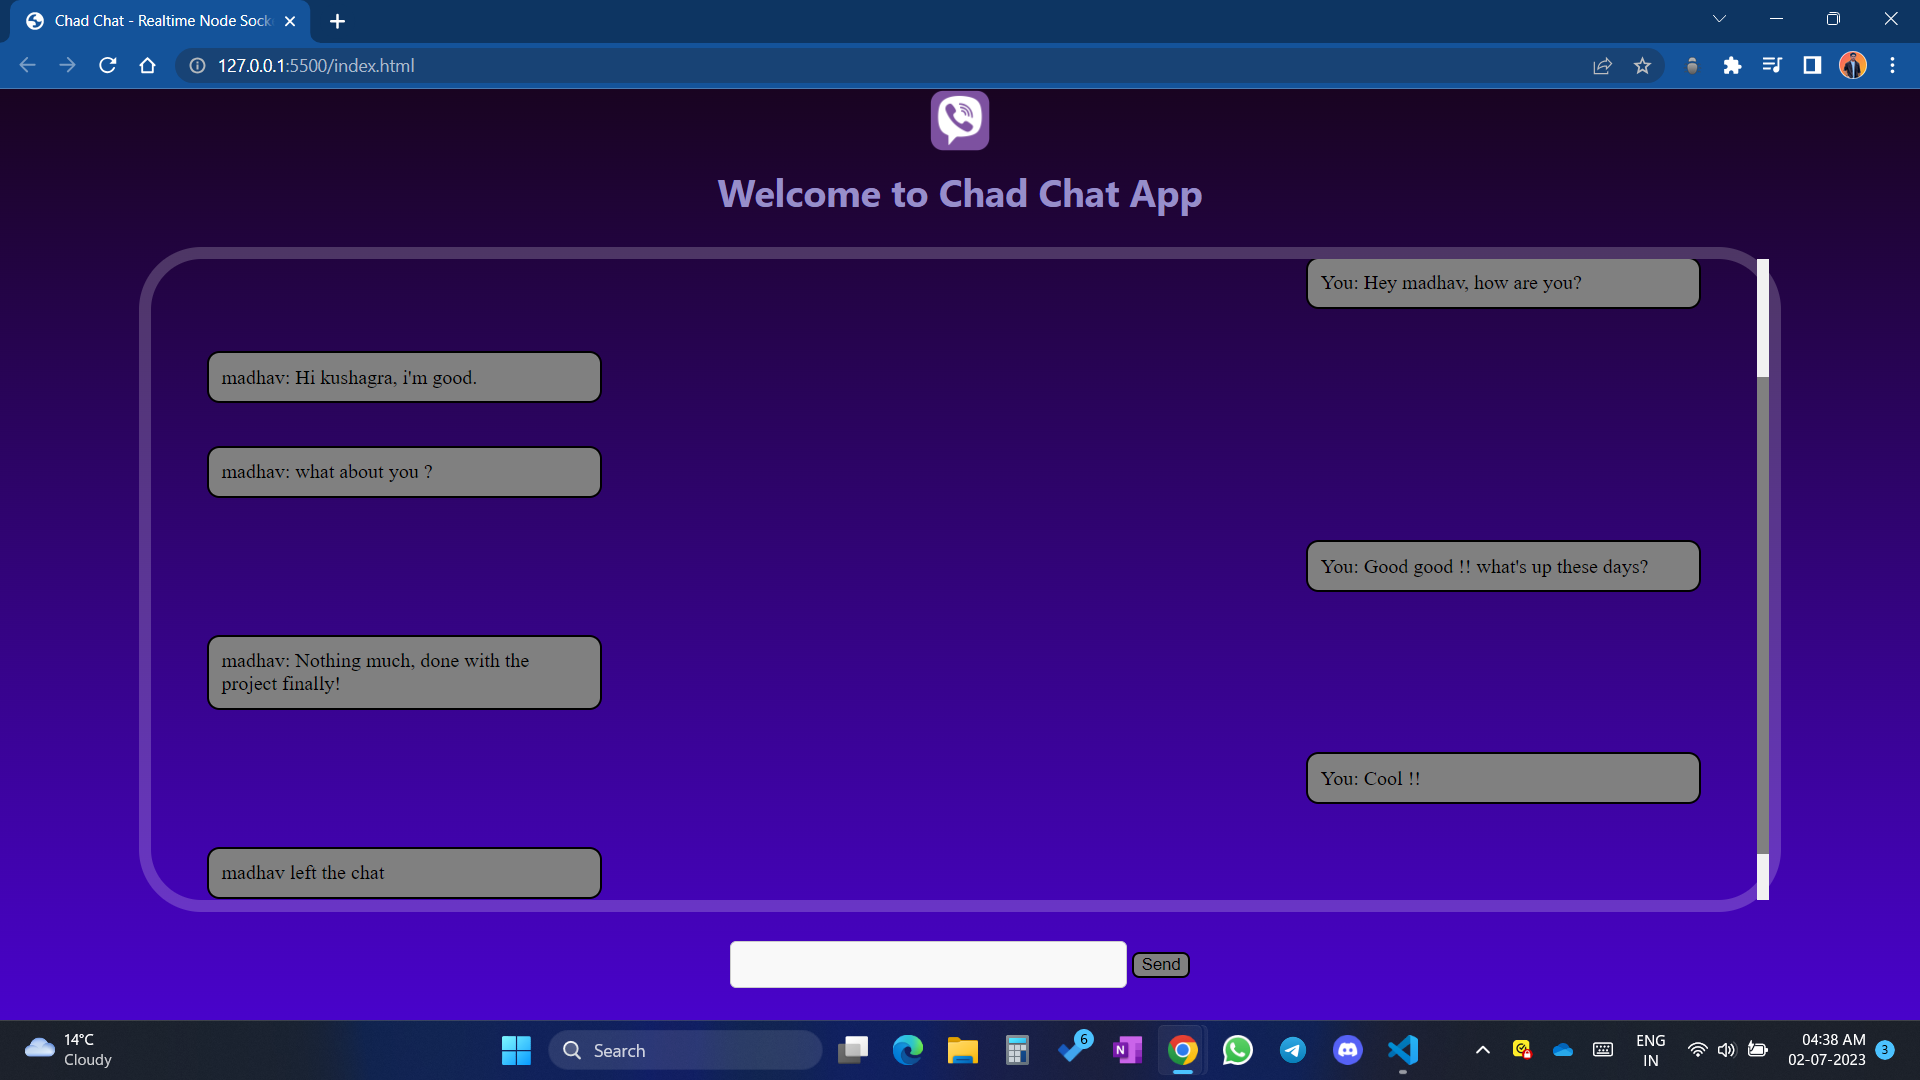The width and height of the screenshot is (1920, 1080).
Task: Reload the page with the refresh icon
Action: coord(107,65)
